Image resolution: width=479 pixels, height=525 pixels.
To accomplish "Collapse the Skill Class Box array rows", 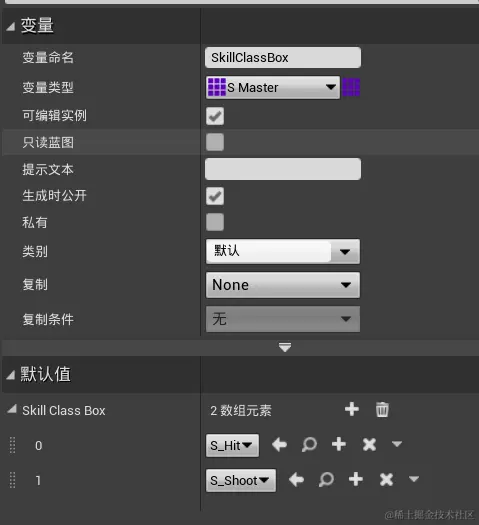I will 12,409.
